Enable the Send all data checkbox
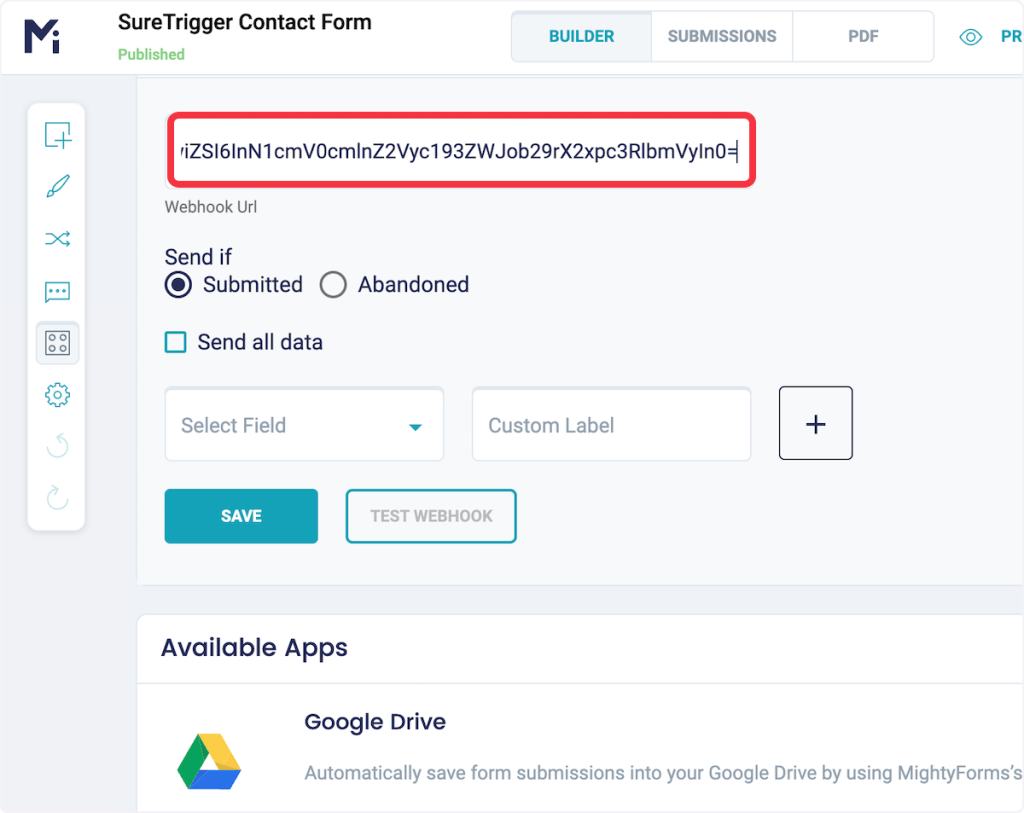 point(176,343)
